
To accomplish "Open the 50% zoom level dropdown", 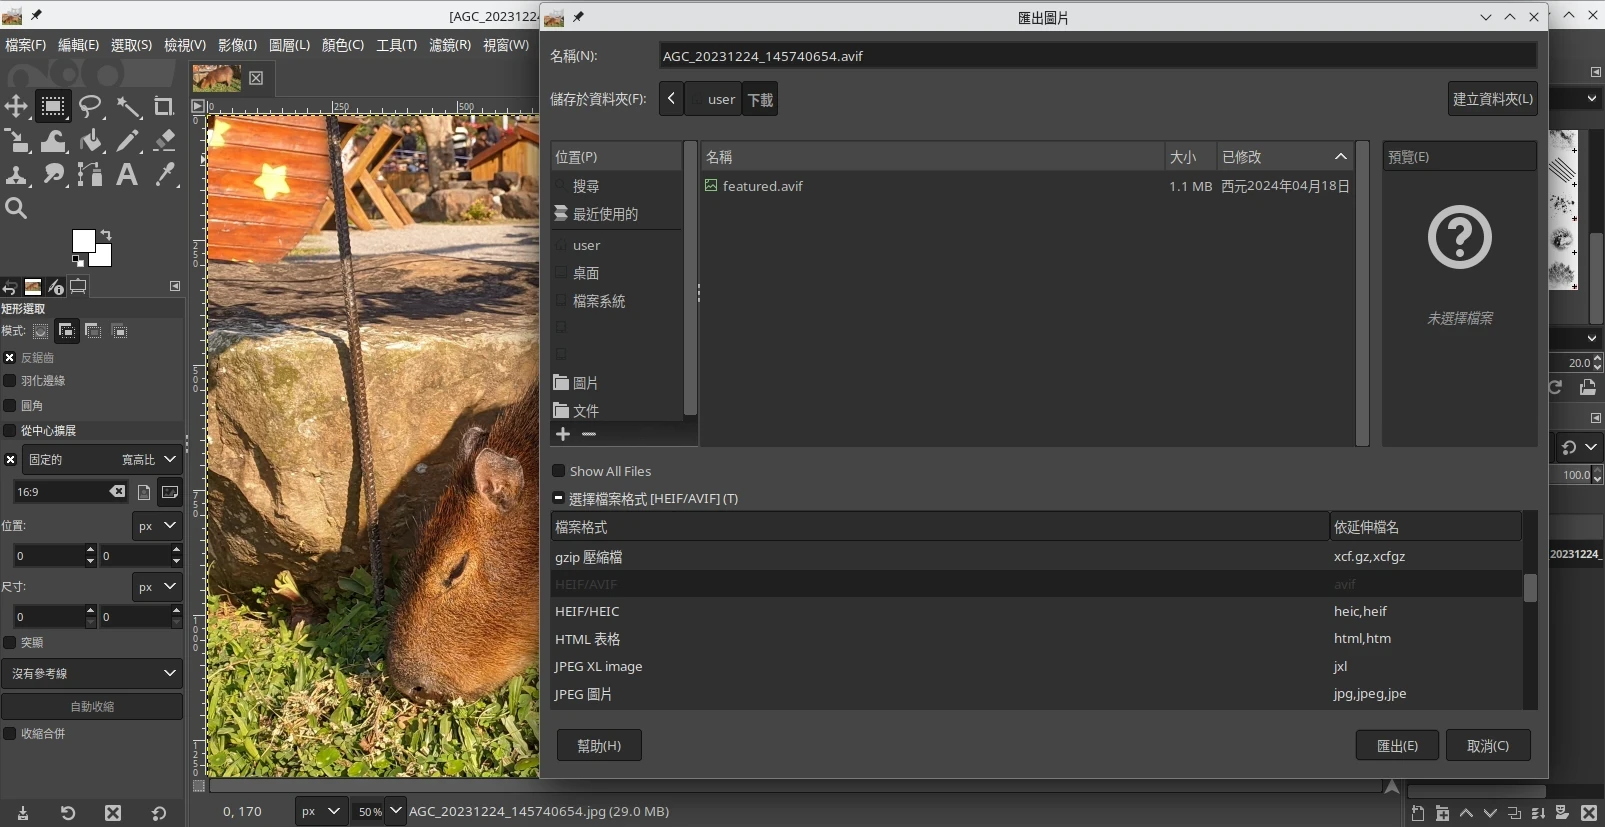I will point(395,811).
